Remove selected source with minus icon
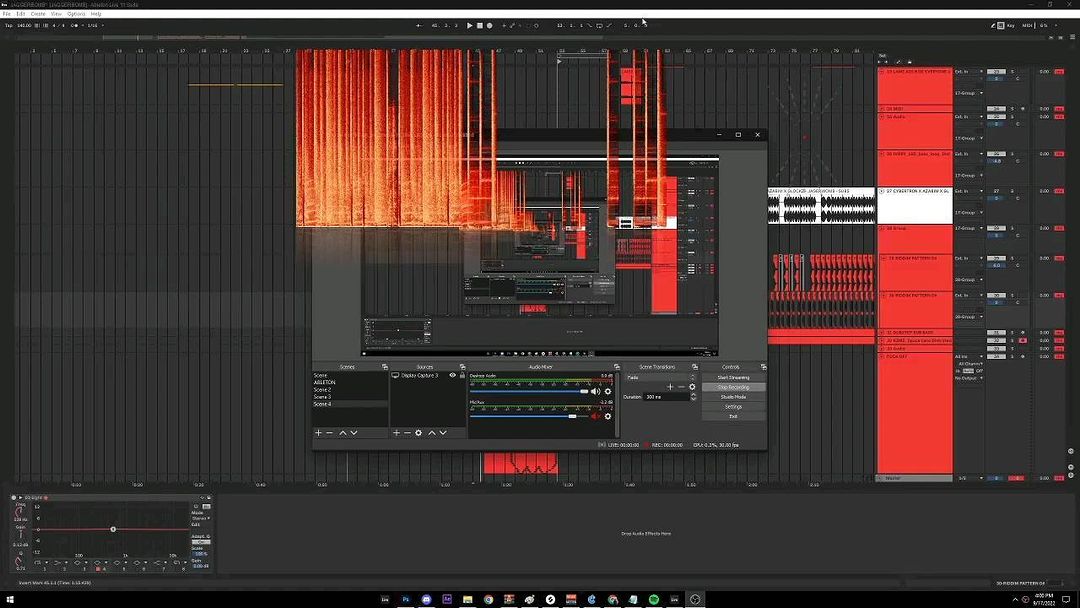The height and width of the screenshot is (608, 1080). tap(406, 432)
